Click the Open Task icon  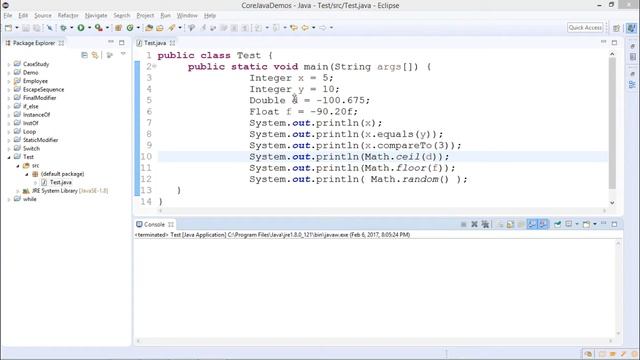[x=160, y=28]
